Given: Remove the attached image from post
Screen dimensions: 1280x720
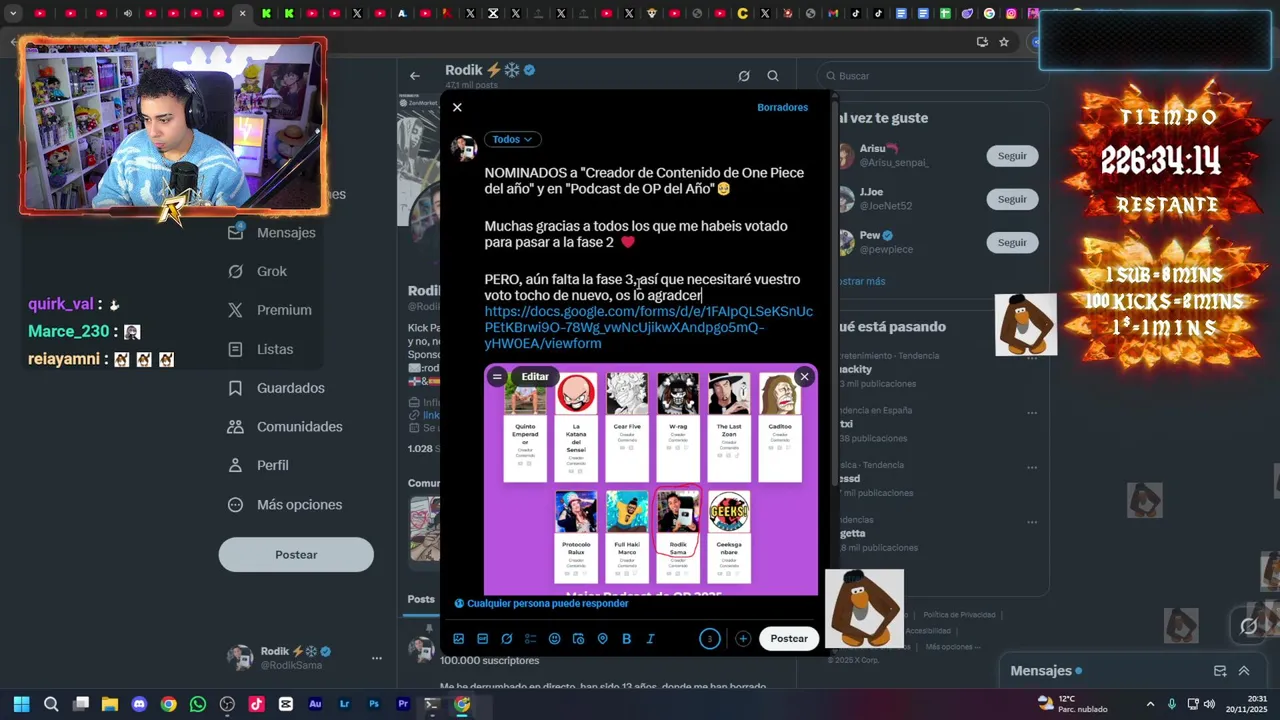Looking at the screenshot, I should (804, 377).
